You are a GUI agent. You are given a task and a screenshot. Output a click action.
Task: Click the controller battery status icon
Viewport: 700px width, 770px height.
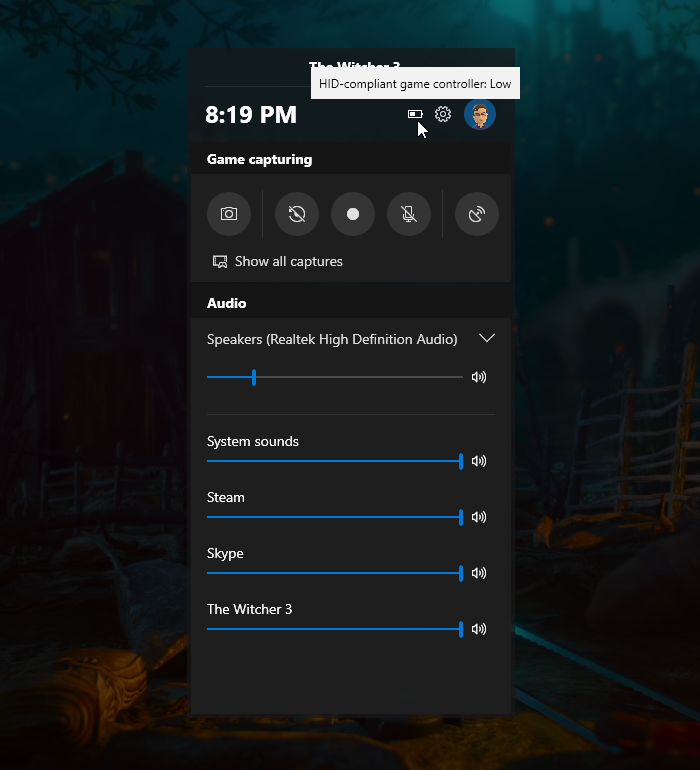pos(415,114)
